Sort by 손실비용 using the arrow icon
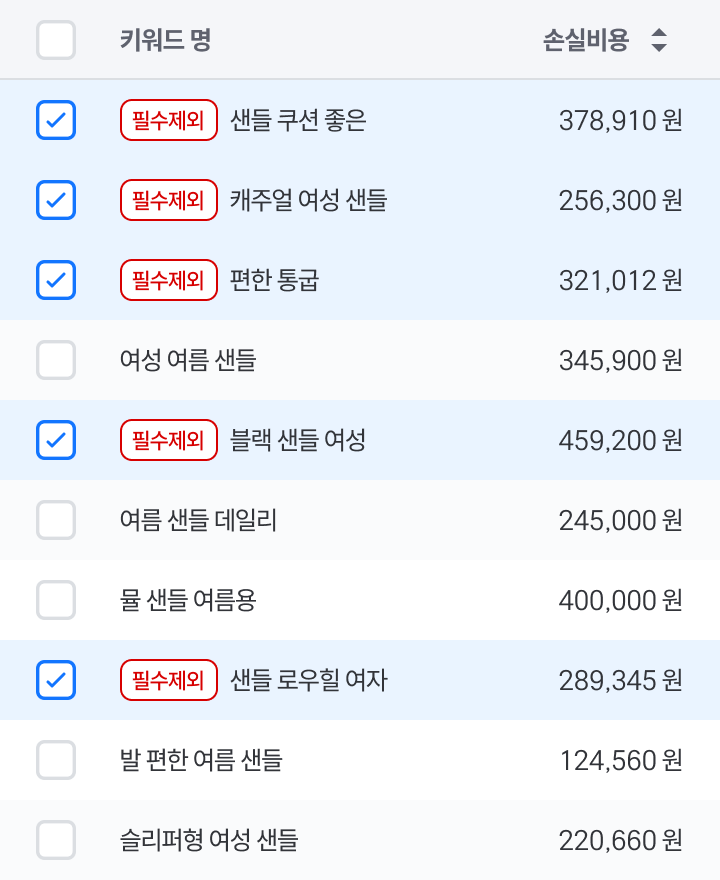Image resolution: width=720 pixels, height=880 pixels. [659, 40]
